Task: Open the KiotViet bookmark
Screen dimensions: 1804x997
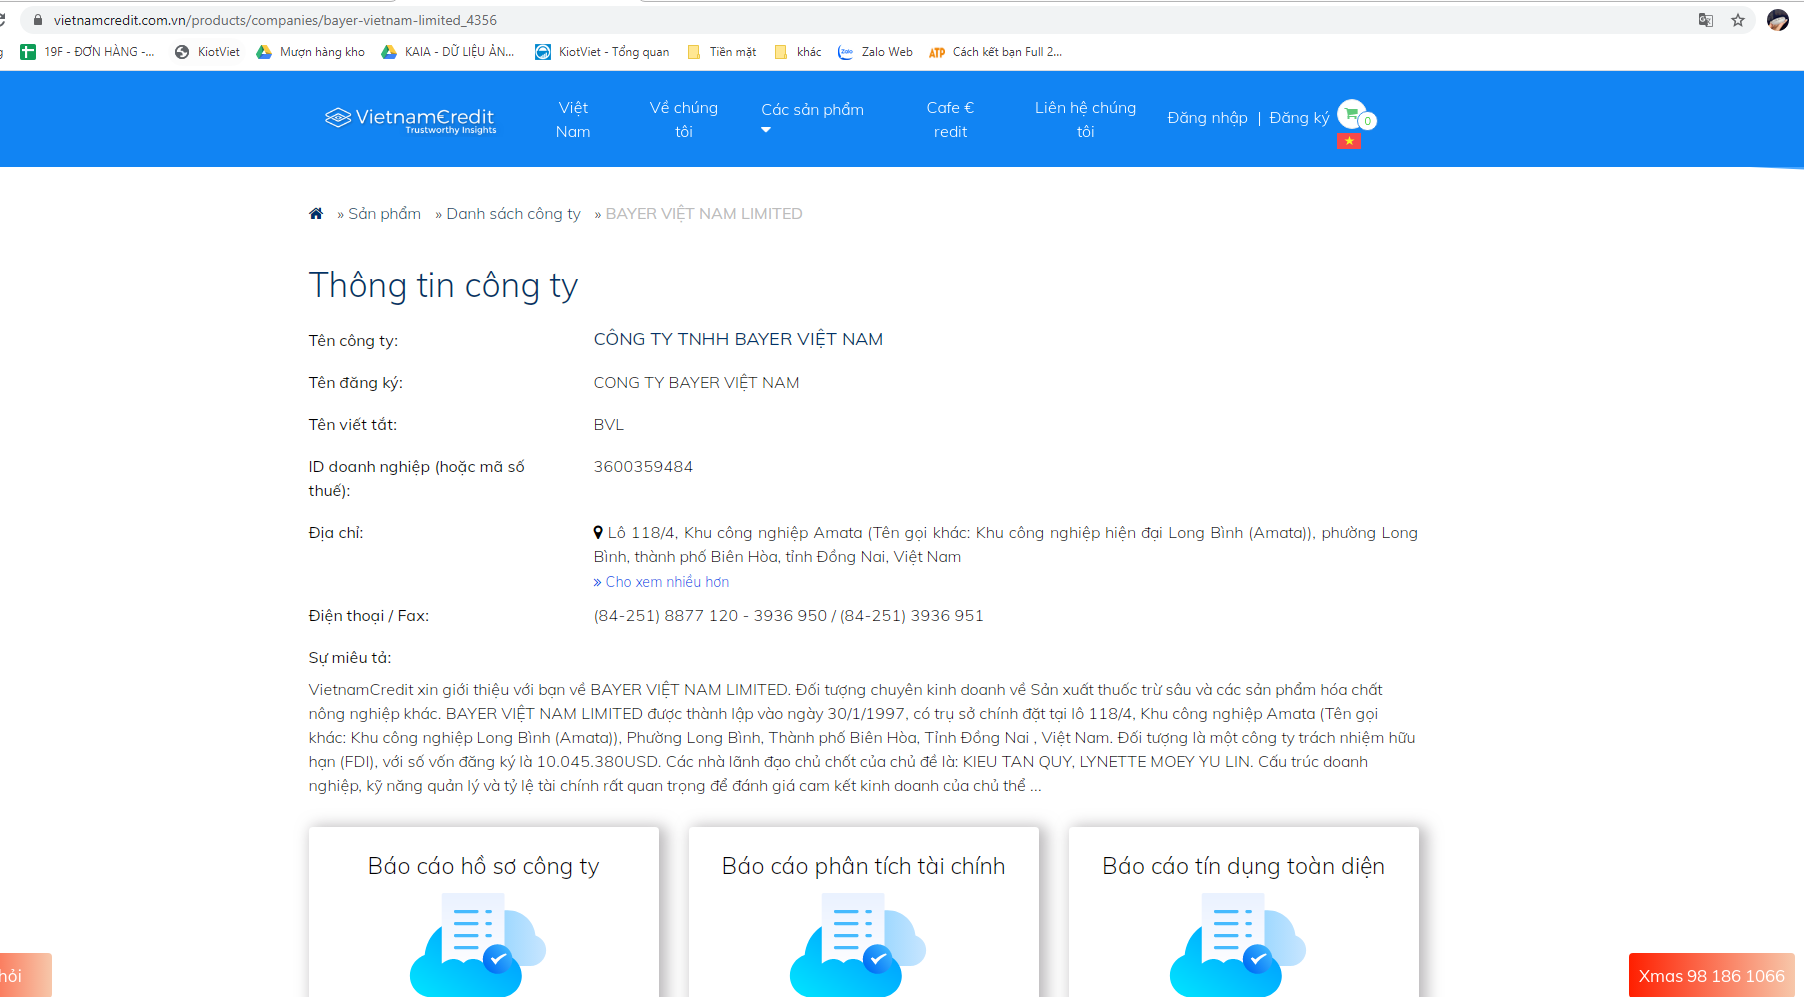Action: coord(207,52)
